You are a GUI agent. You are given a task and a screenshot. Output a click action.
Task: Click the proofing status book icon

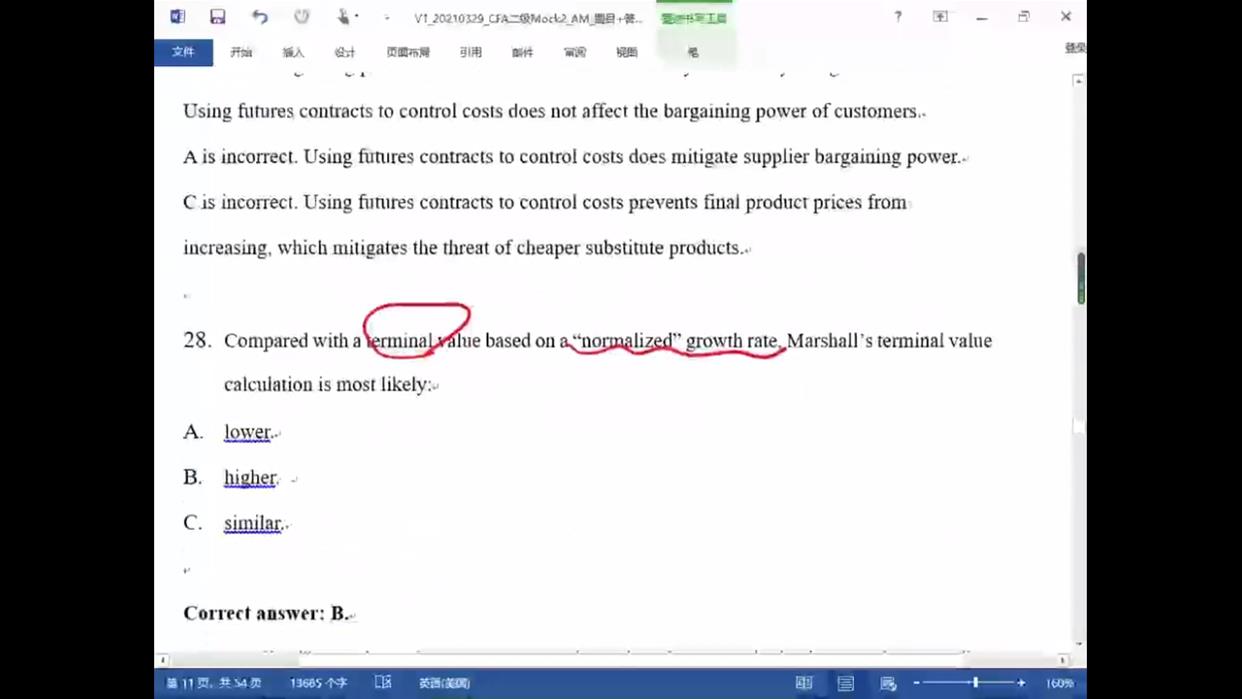point(383,682)
